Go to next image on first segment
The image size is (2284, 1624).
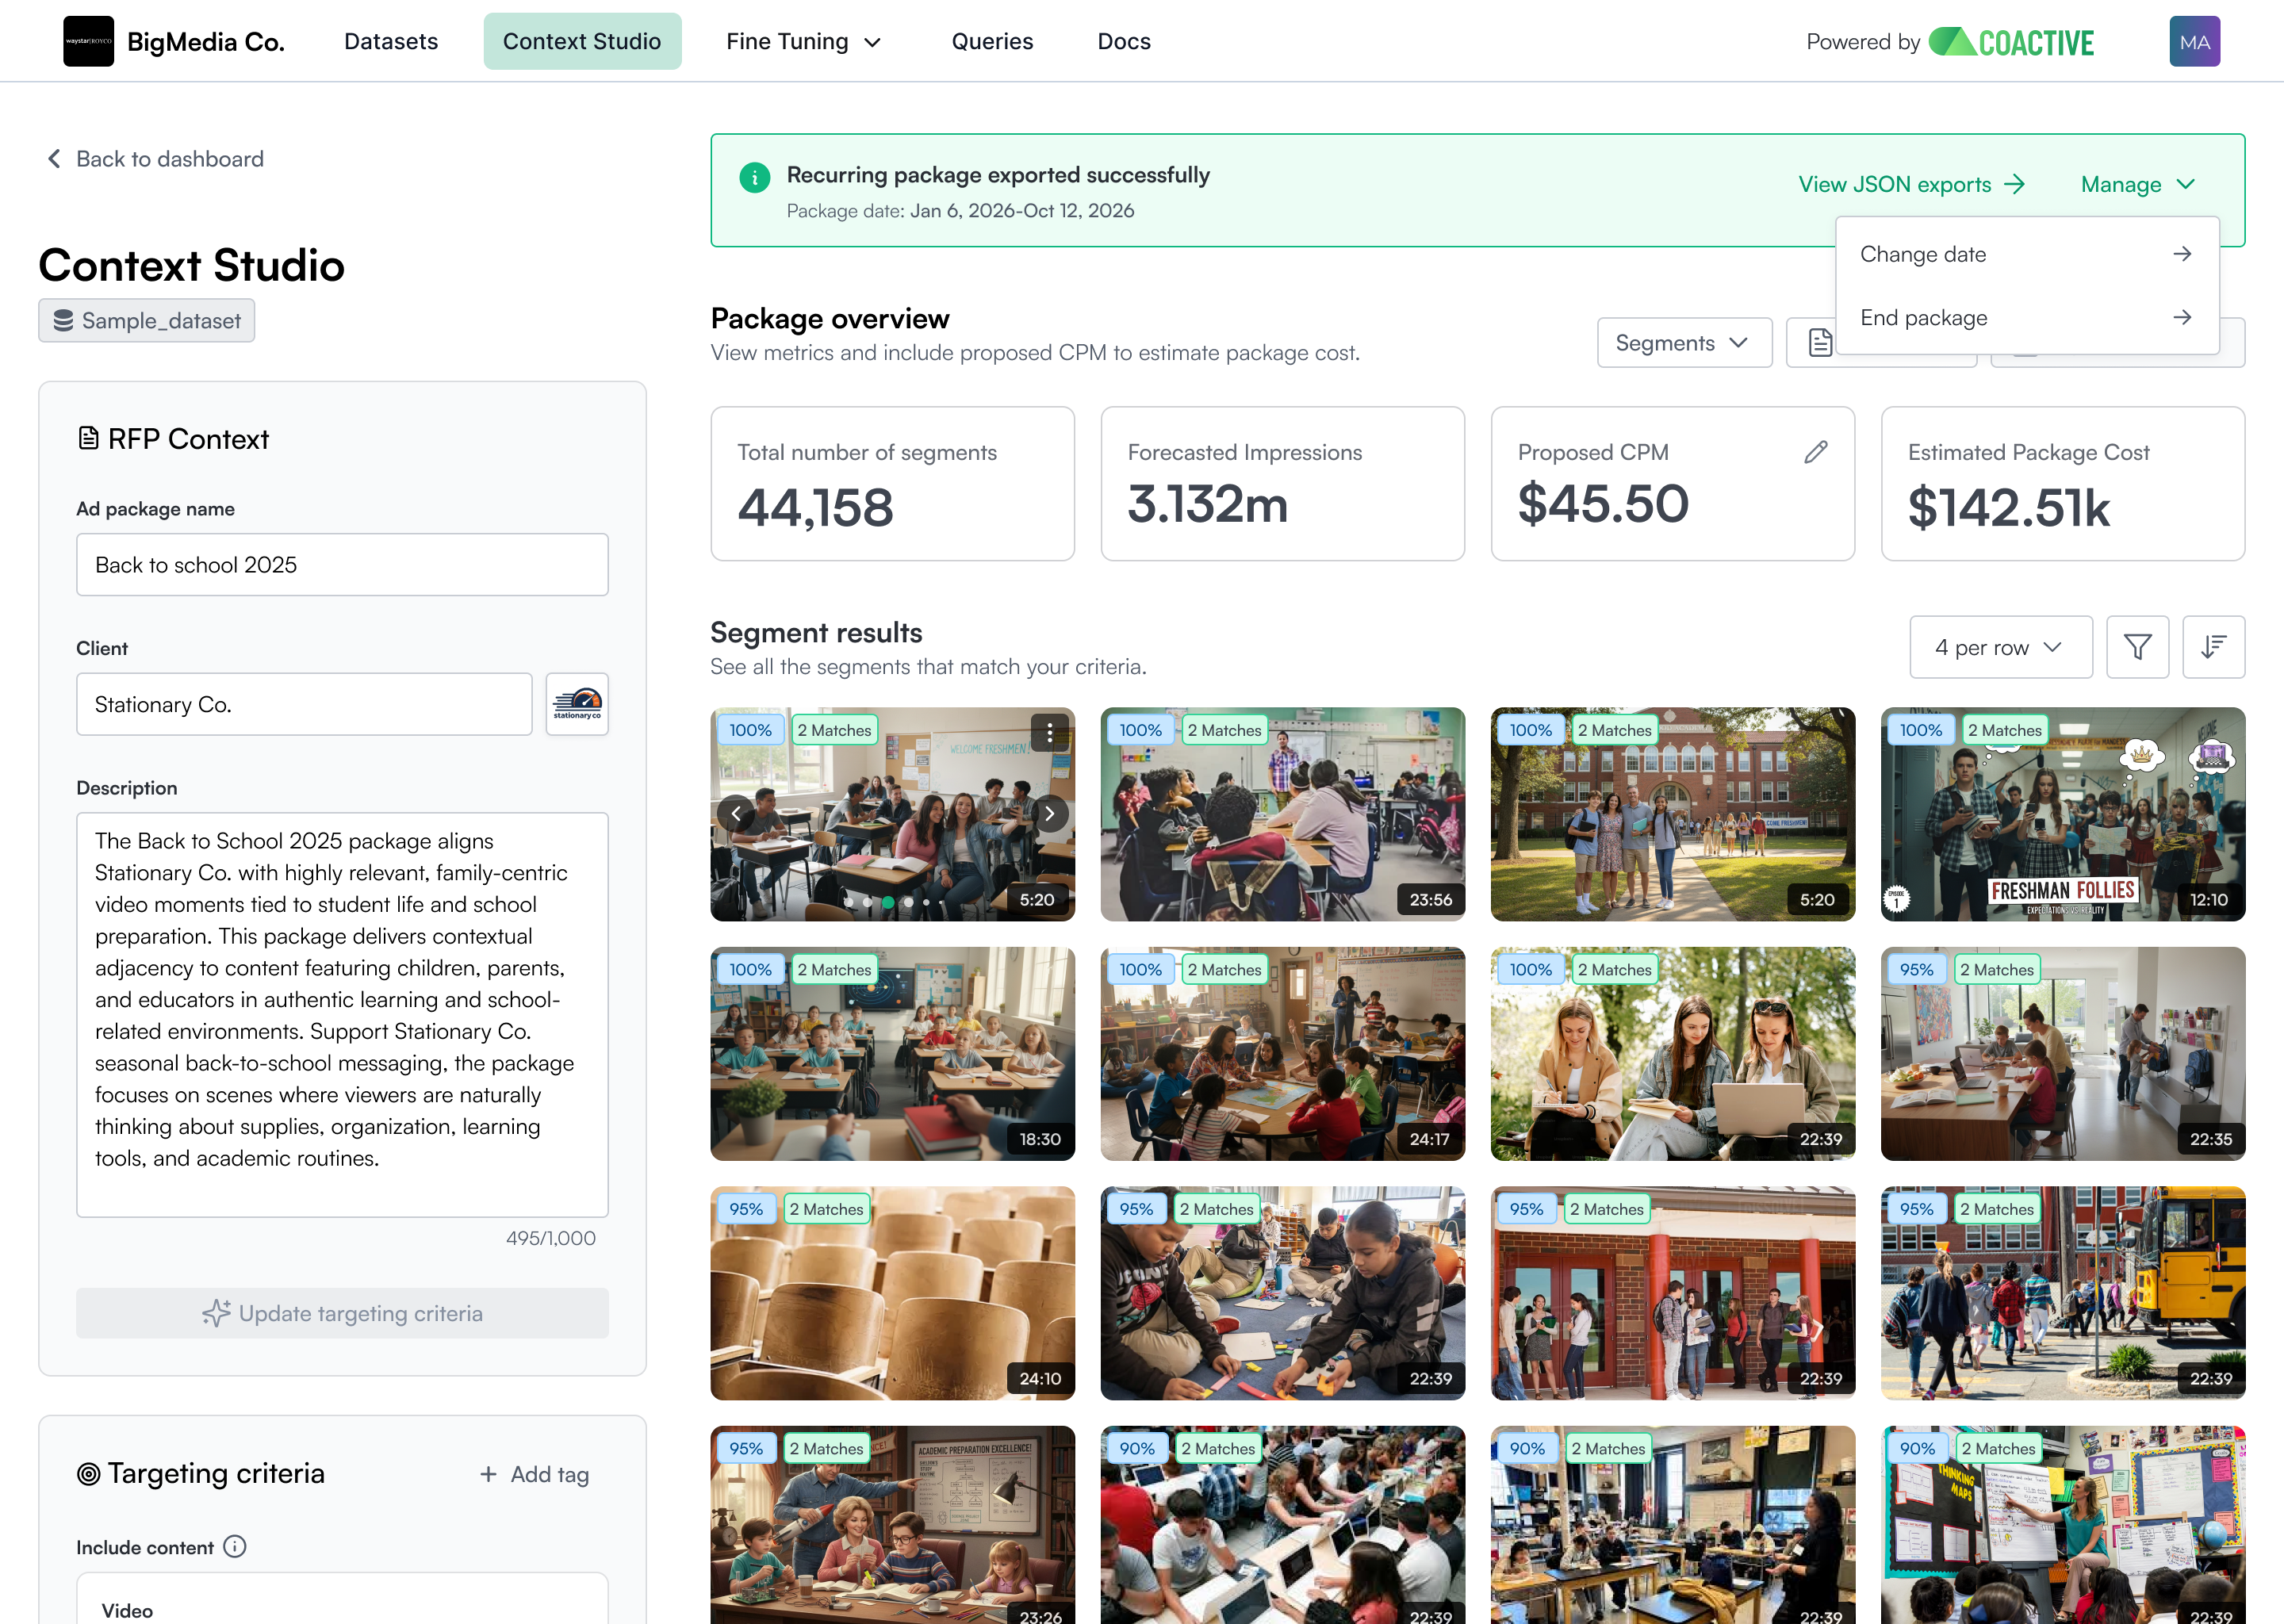pyautogui.click(x=1049, y=813)
